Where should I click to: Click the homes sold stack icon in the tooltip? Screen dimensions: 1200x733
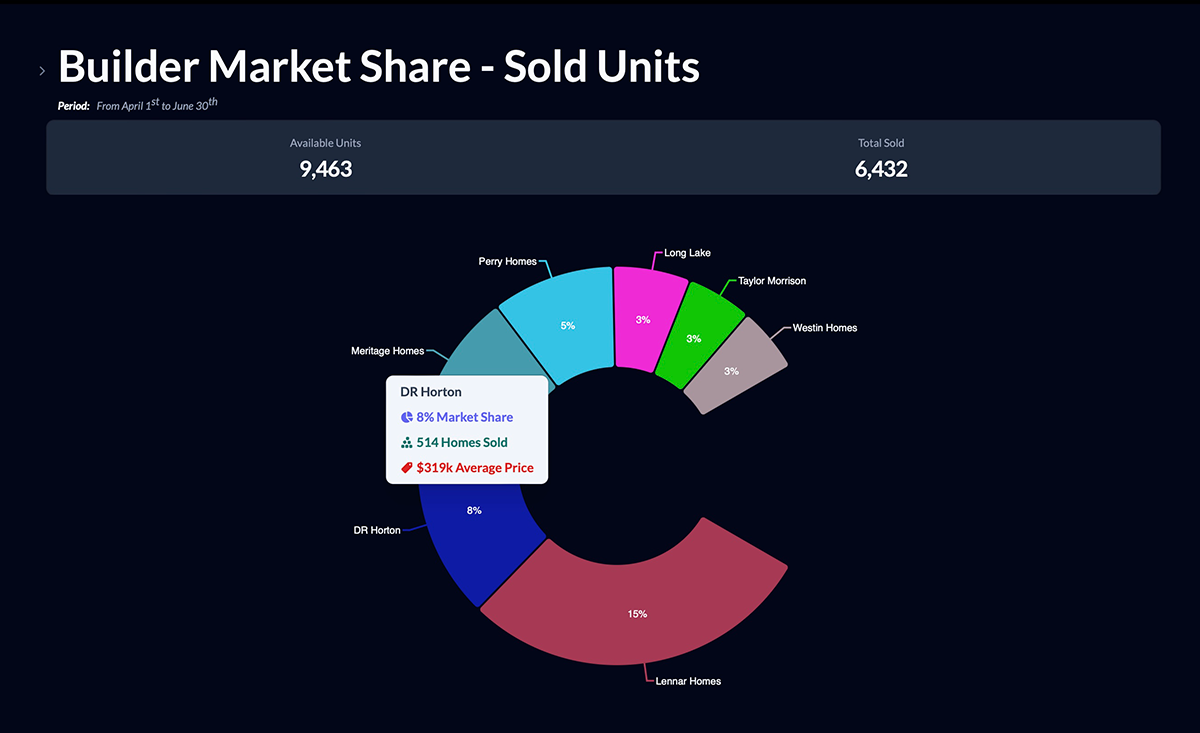point(407,442)
